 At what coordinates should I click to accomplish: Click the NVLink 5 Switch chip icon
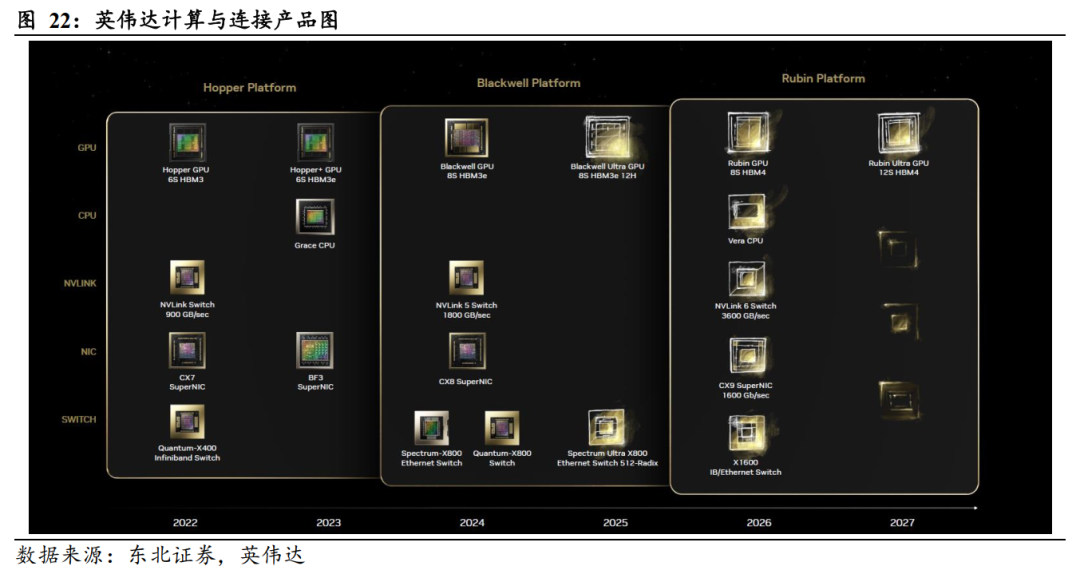(x=466, y=278)
